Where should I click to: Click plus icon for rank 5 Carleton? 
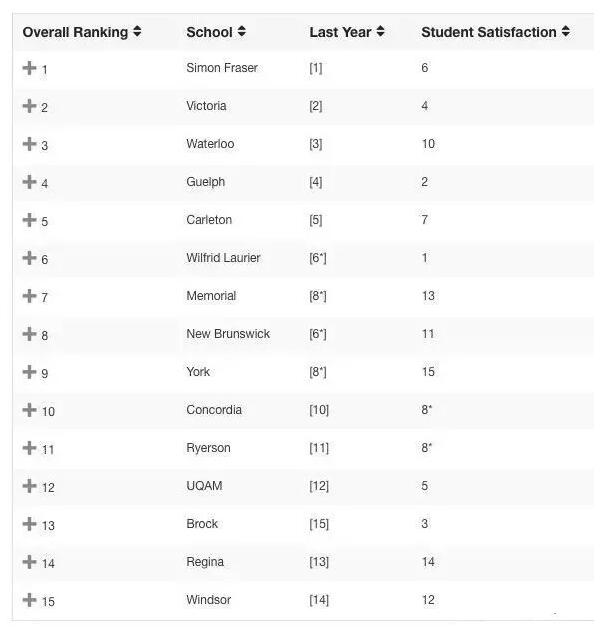30,219
